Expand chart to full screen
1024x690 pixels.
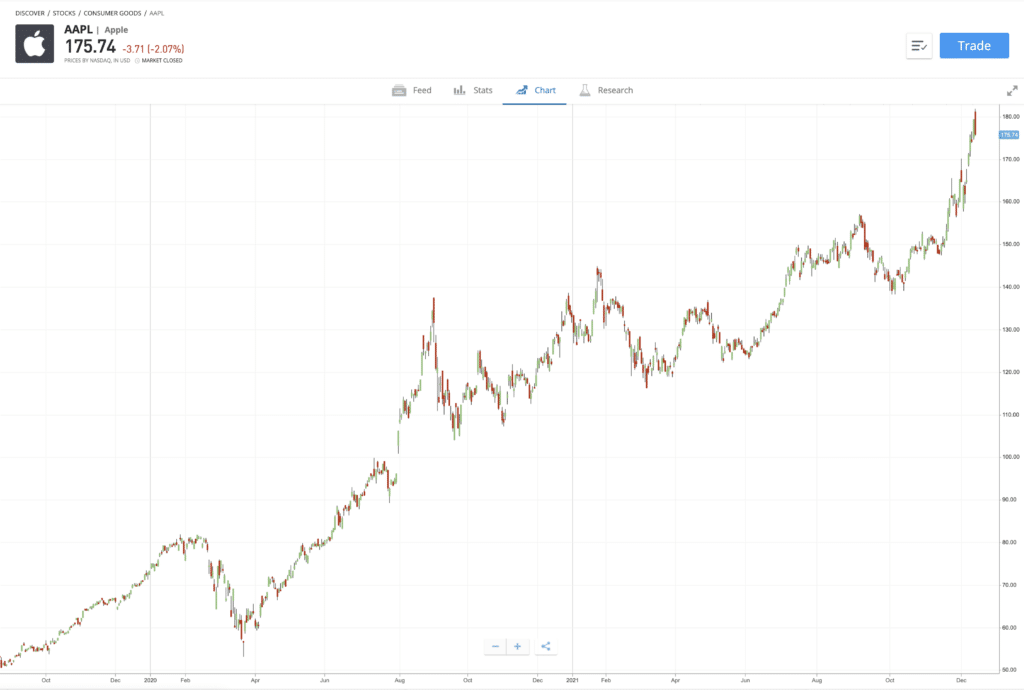click(1012, 91)
